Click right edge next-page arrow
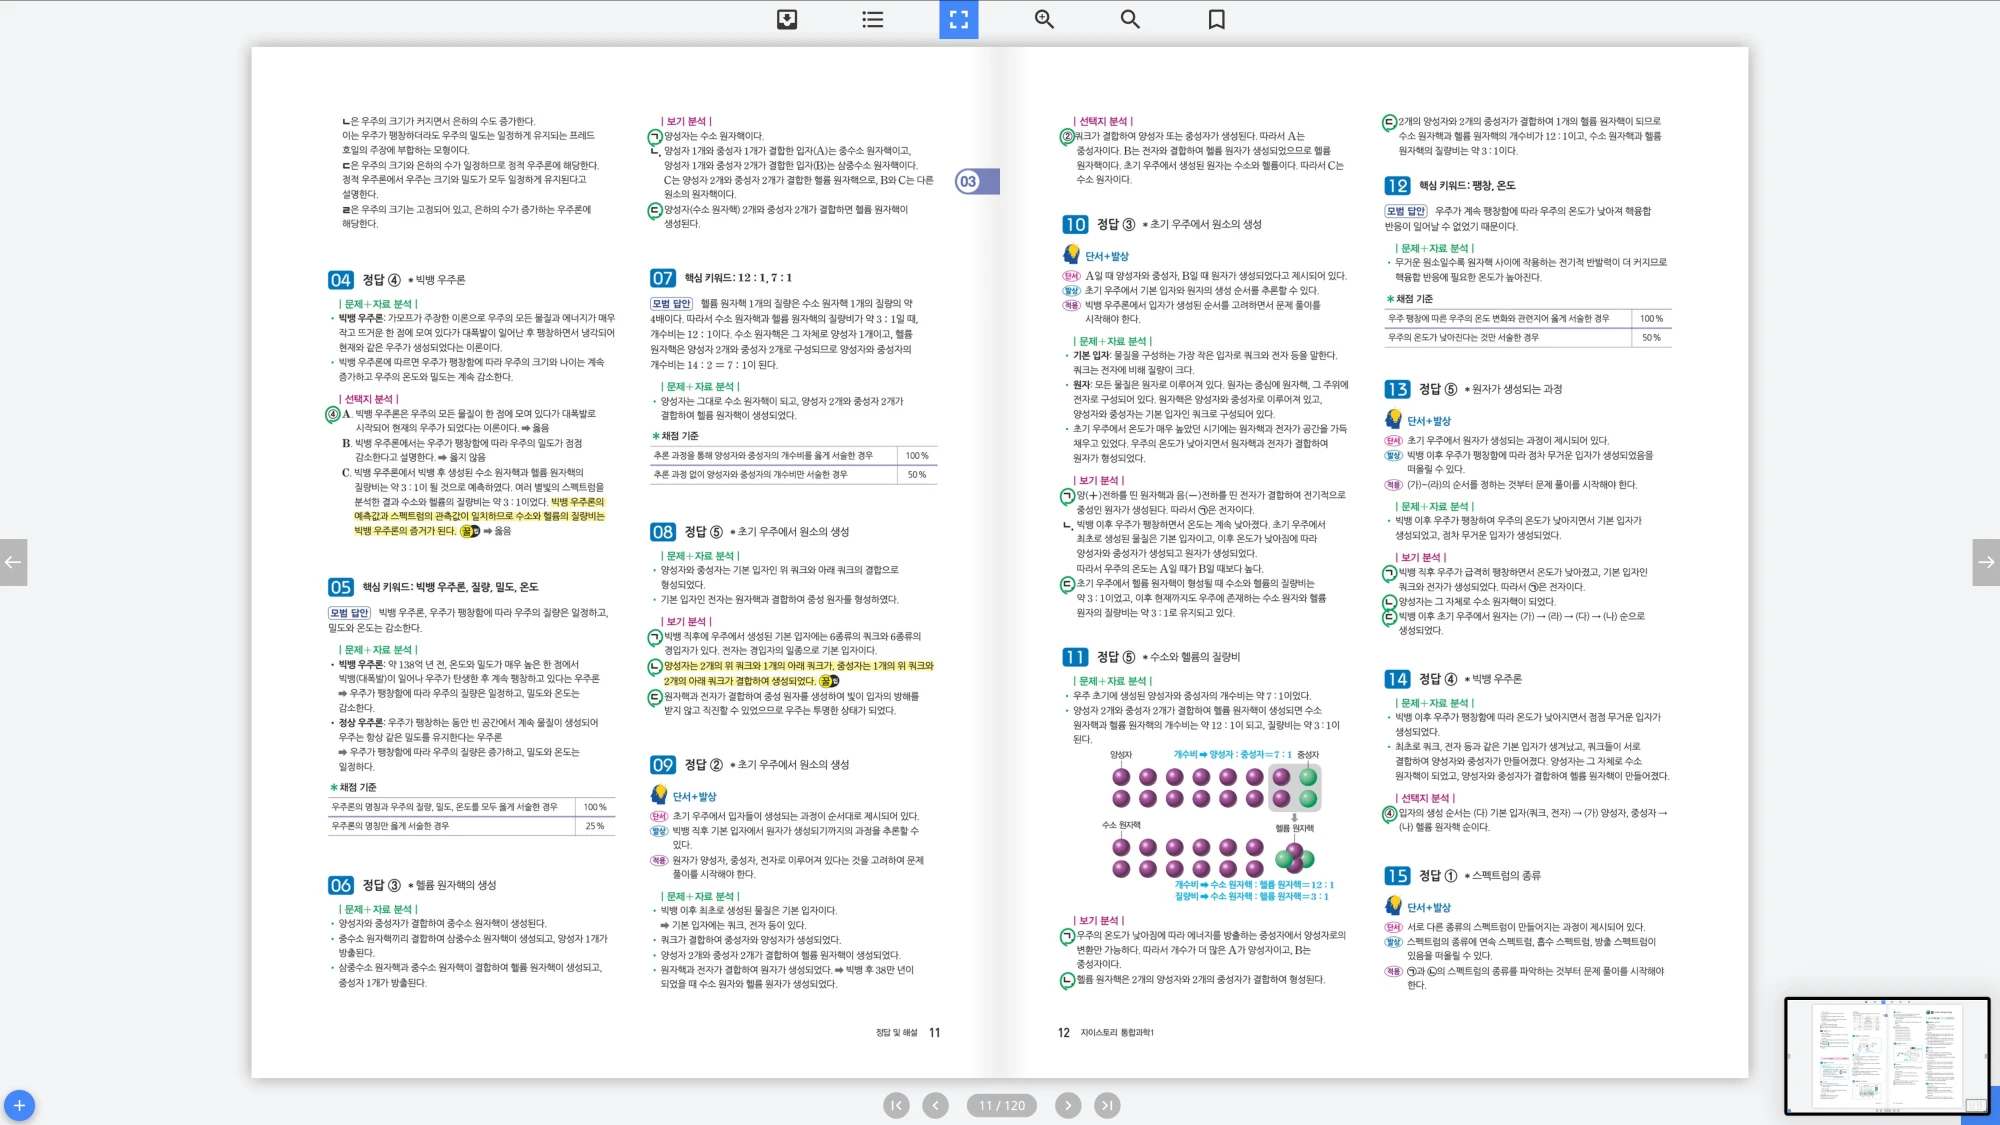 [1986, 562]
